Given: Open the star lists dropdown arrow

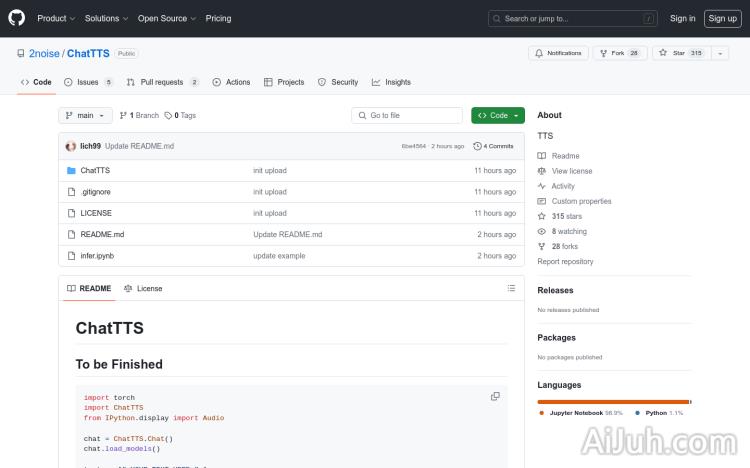Looking at the screenshot, I should (720, 53).
